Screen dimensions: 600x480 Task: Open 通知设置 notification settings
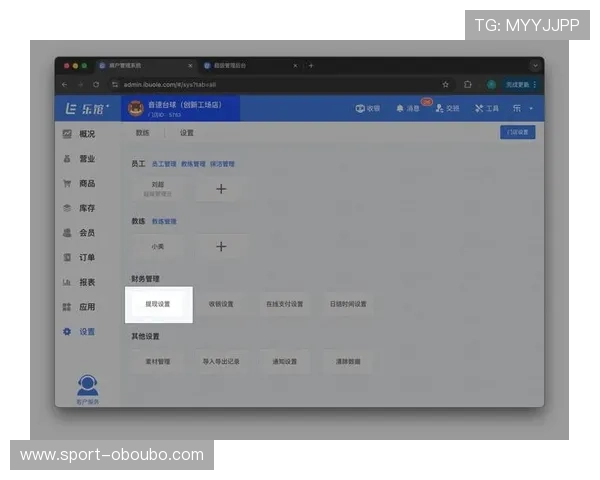(285, 361)
